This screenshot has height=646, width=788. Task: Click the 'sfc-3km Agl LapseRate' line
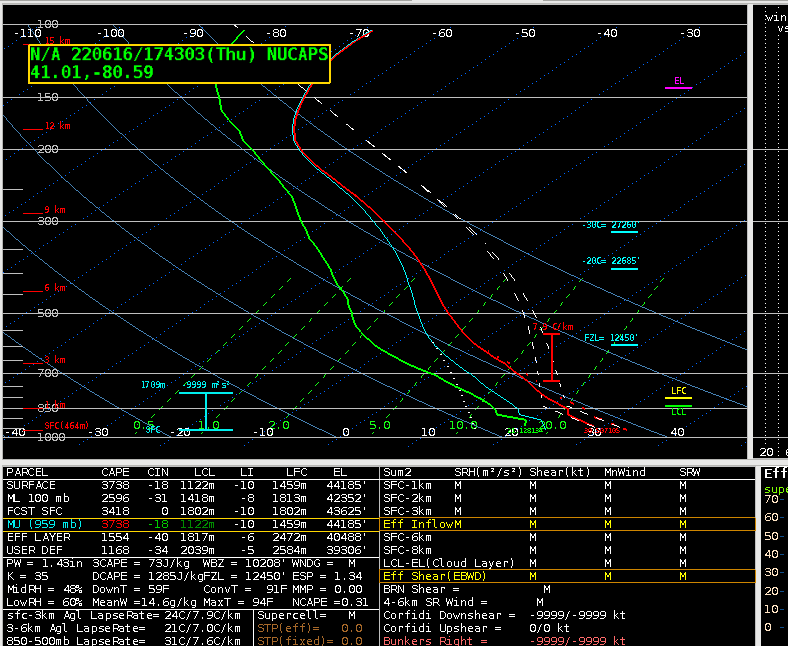[124, 615]
